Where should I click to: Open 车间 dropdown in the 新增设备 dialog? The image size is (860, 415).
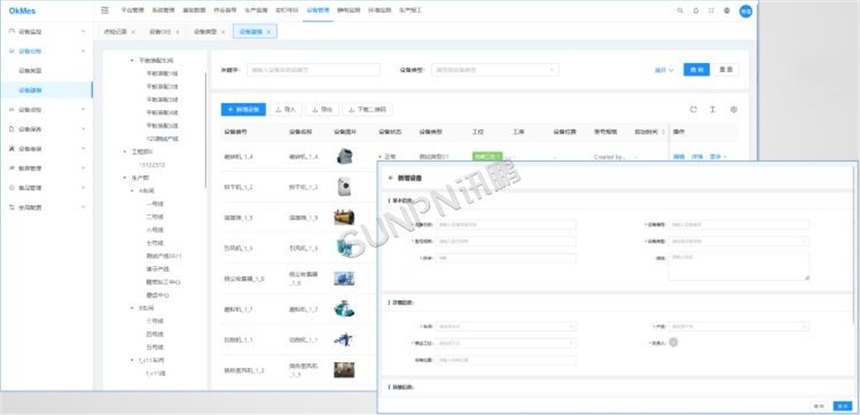click(506, 326)
